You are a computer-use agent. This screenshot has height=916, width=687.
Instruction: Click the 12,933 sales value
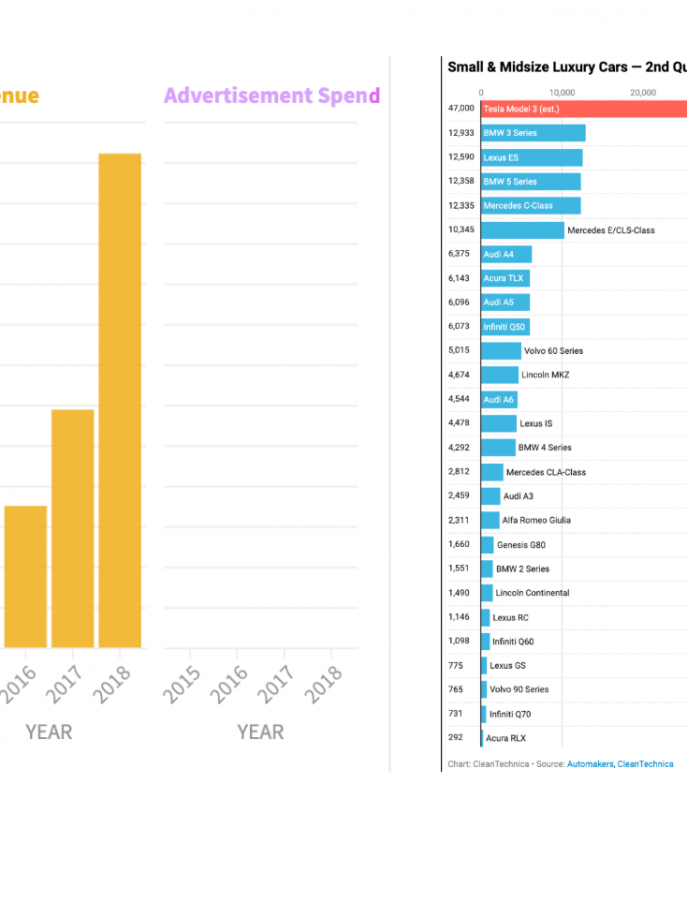[461, 133]
